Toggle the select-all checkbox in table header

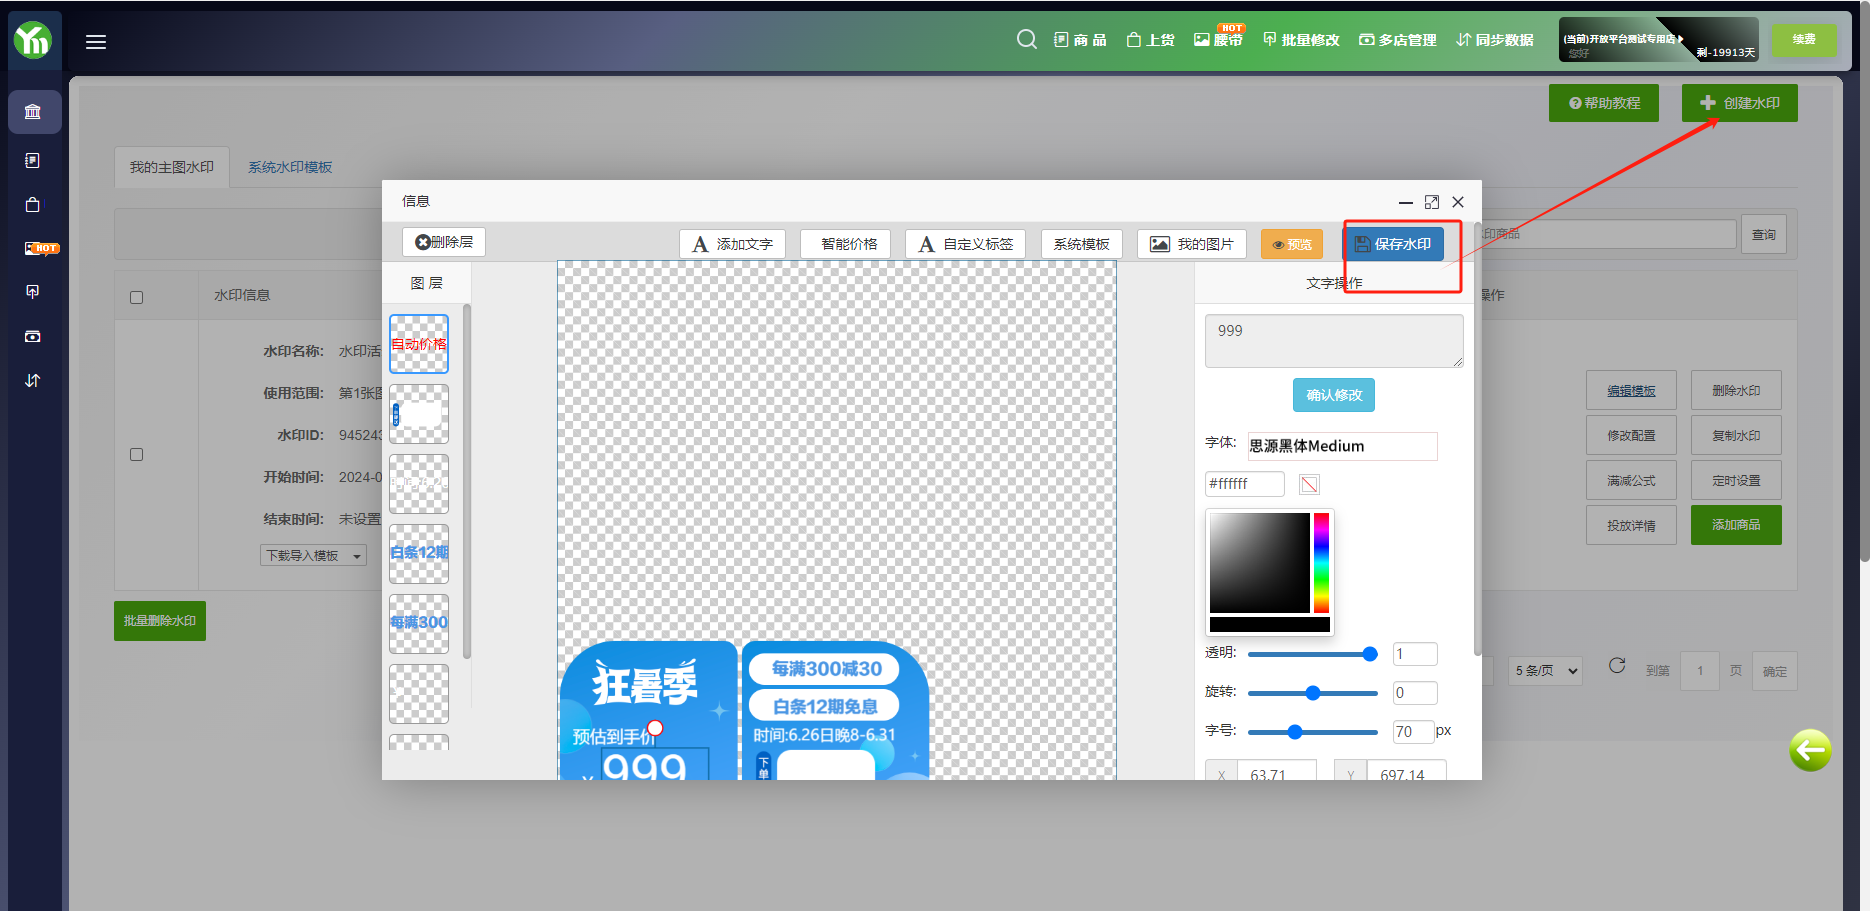pos(137,297)
